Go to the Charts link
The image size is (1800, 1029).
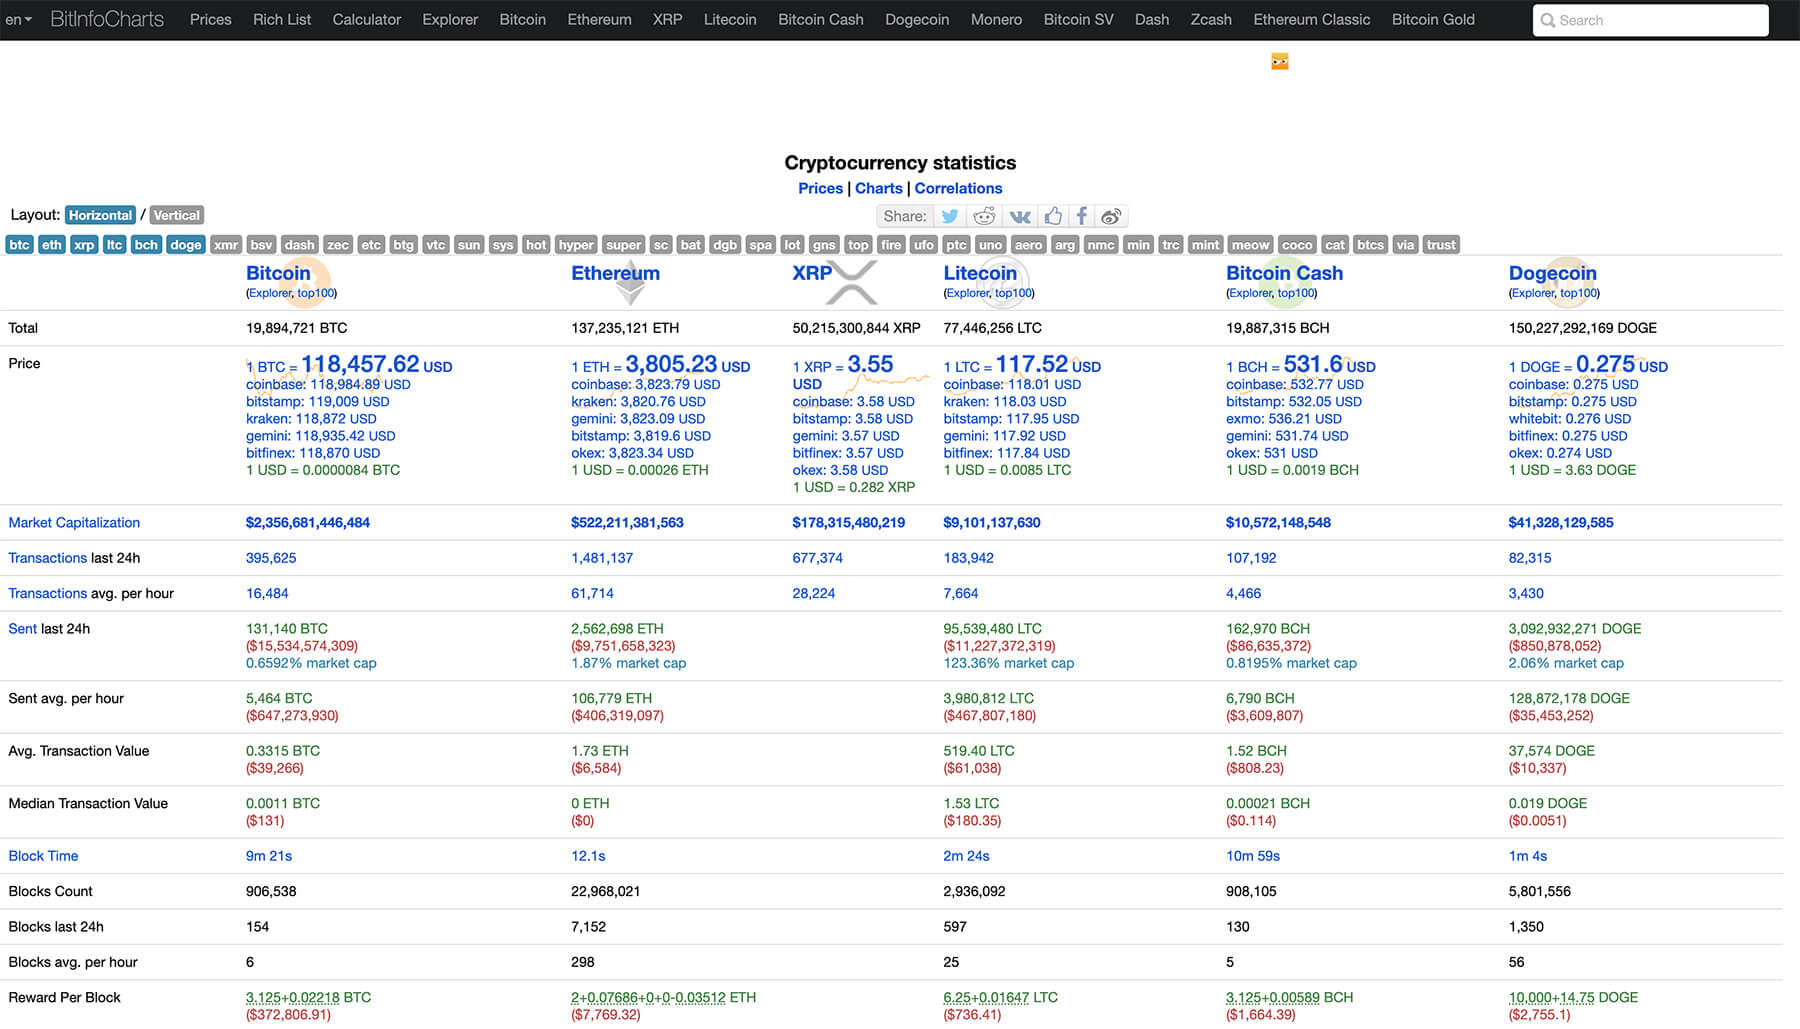(x=878, y=188)
